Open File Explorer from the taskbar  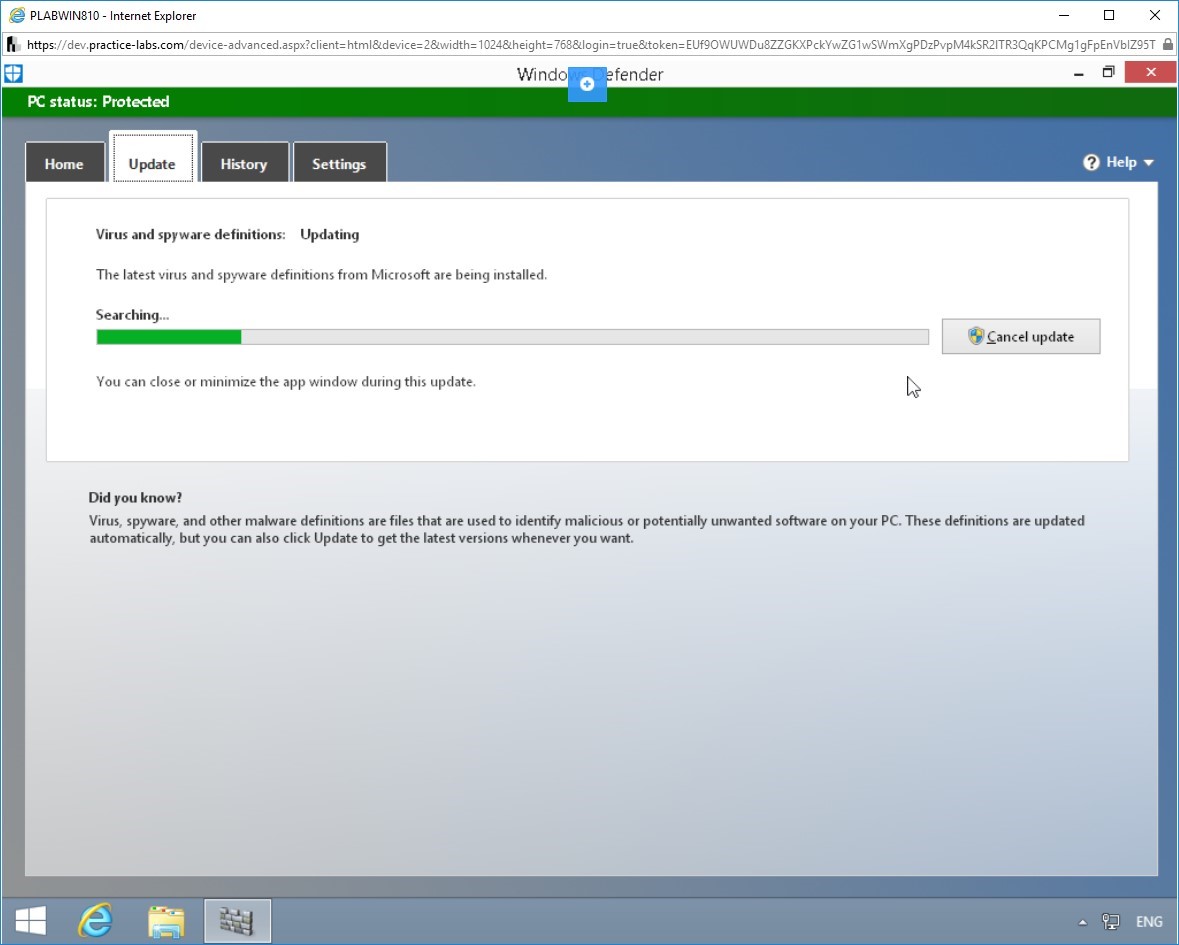coord(166,922)
